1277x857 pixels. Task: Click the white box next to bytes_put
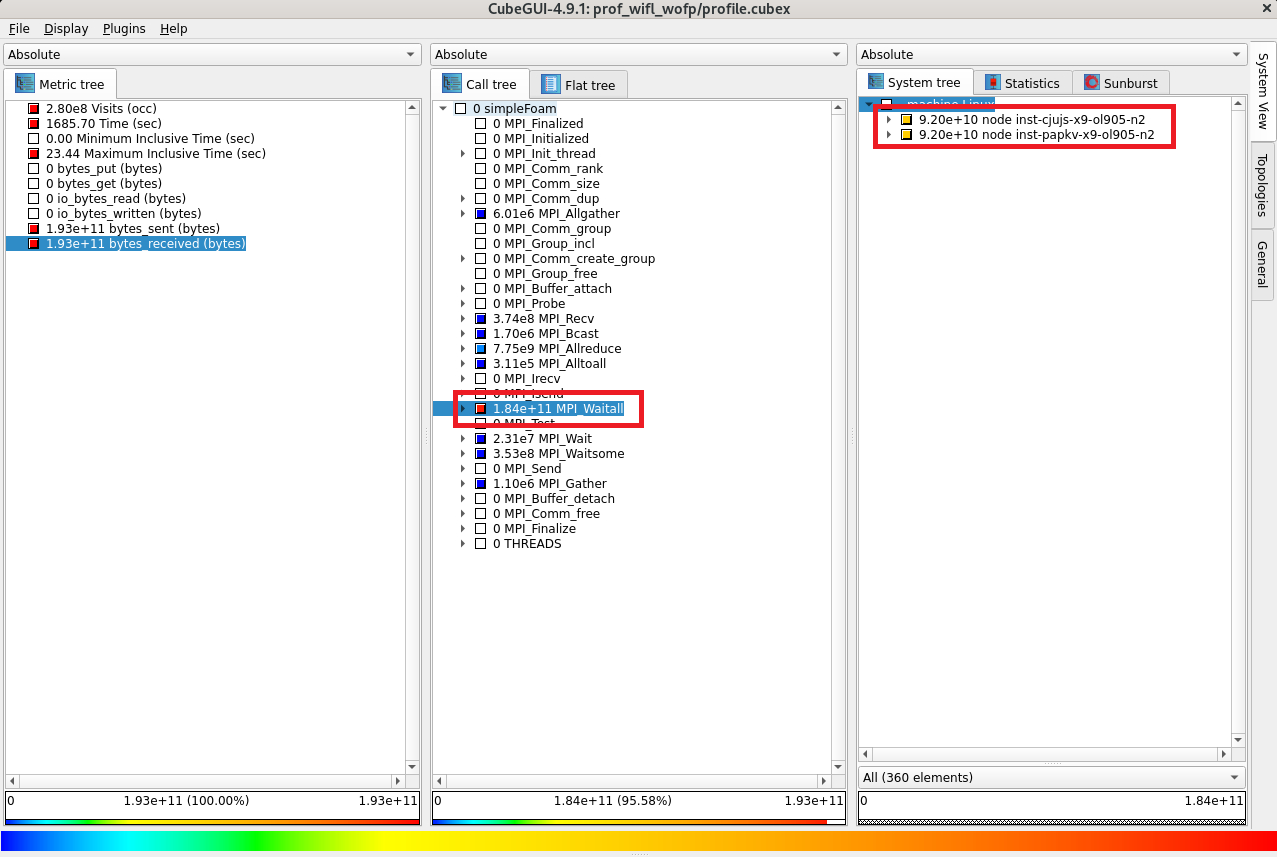tap(33, 169)
